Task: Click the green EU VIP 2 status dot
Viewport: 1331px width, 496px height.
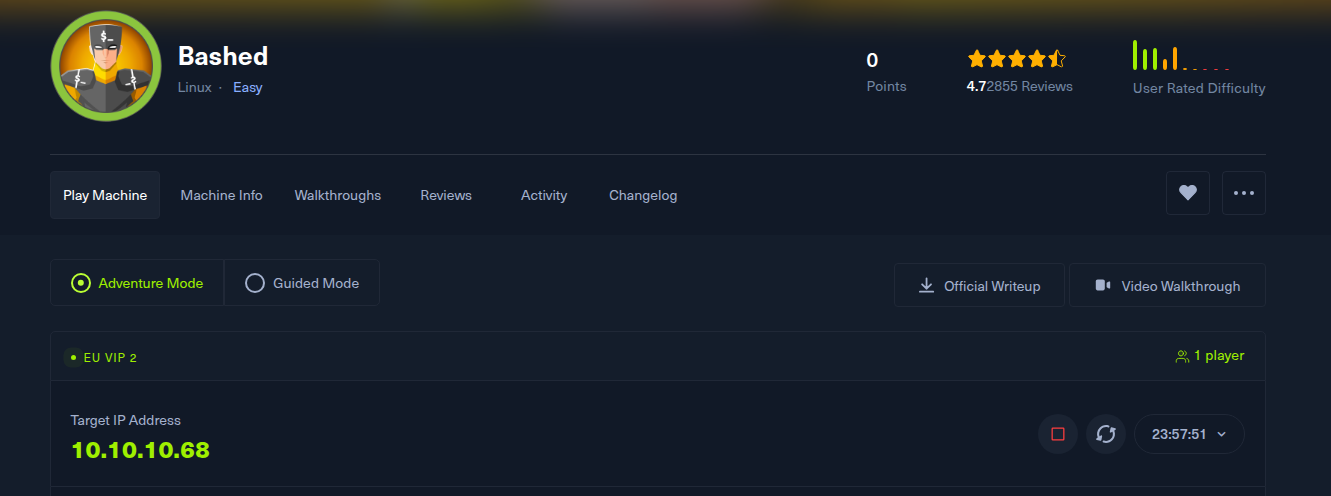Action: [x=73, y=357]
